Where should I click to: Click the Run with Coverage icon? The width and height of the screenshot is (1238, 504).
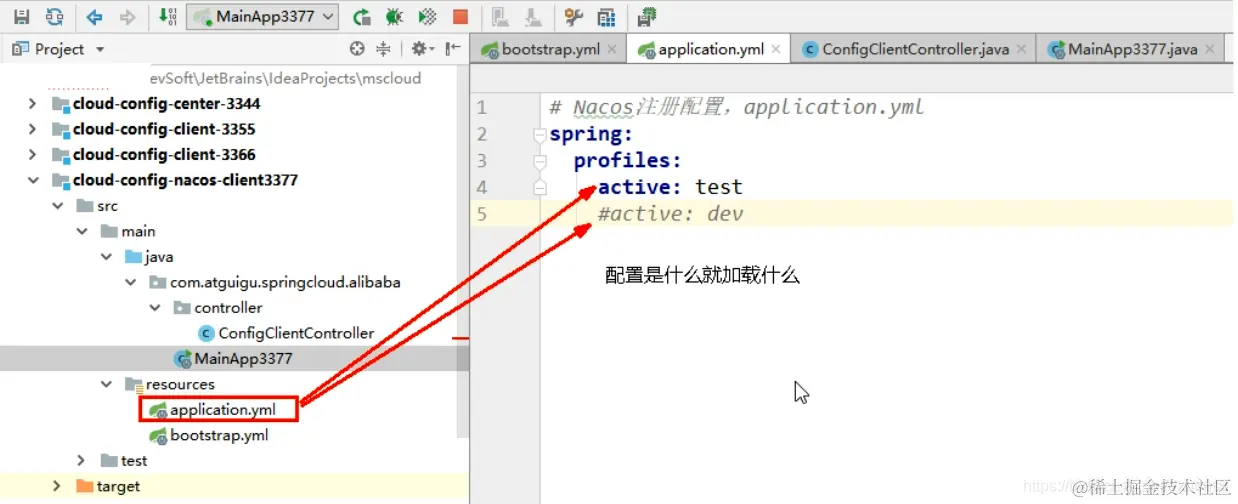tap(427, 17)
